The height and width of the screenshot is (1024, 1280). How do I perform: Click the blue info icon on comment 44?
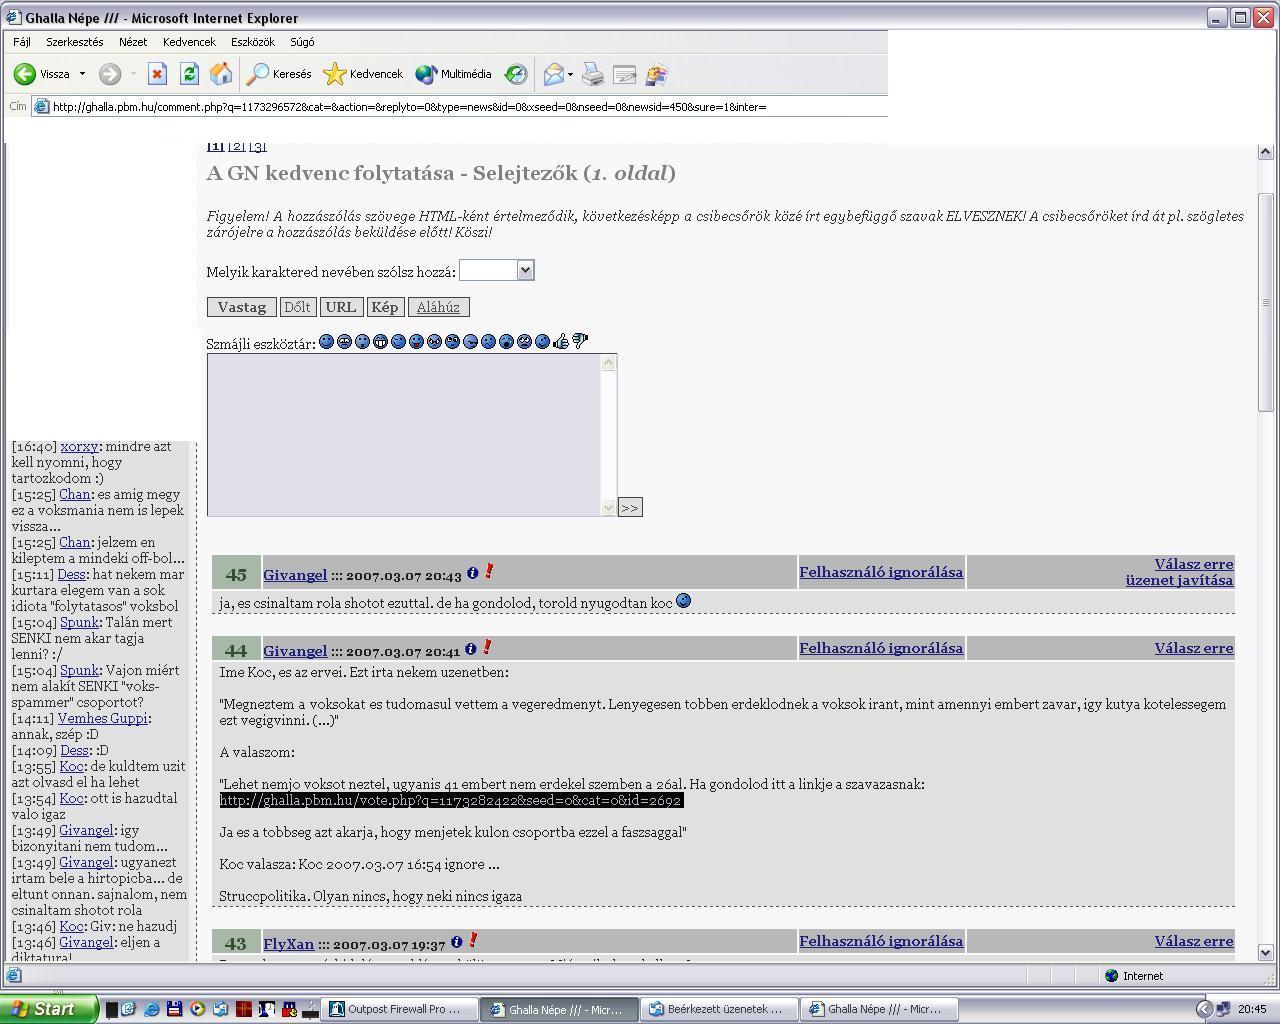471,649
